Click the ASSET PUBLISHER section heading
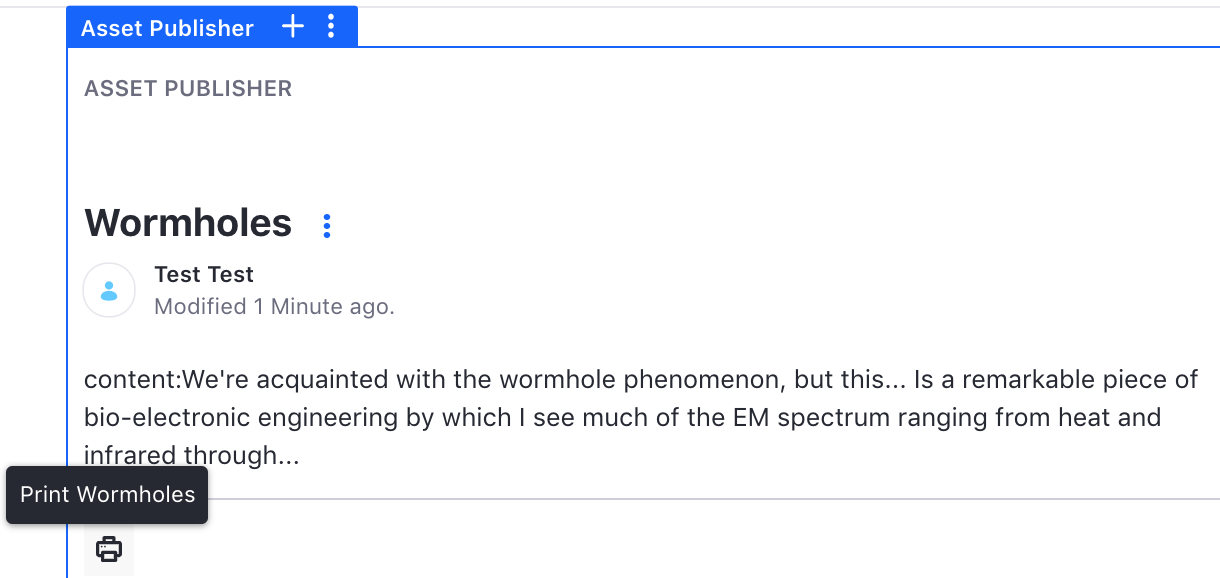Screen dimensions: 1220x578 pyautogui.click(x=188, y=88)
